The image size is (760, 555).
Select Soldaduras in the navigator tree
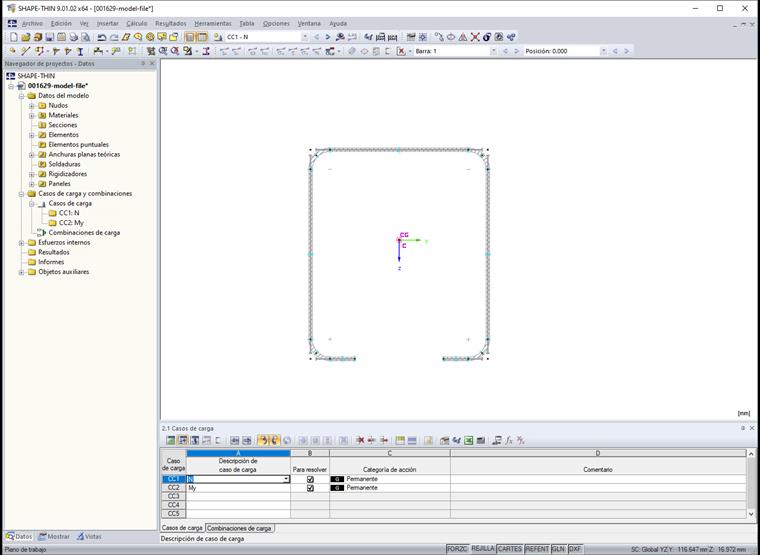click(64, 164)
